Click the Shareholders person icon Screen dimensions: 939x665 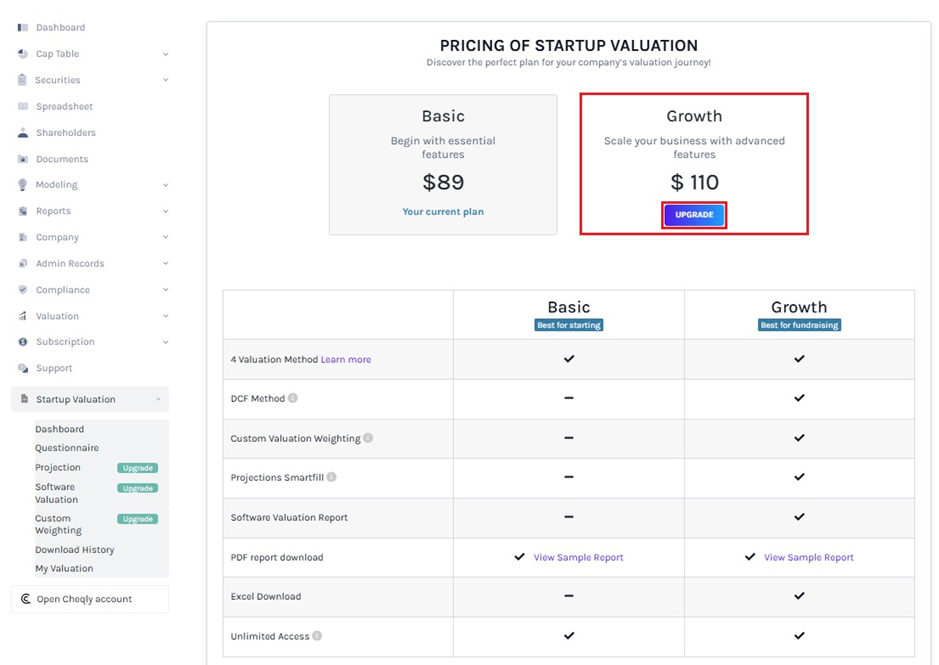23,133
